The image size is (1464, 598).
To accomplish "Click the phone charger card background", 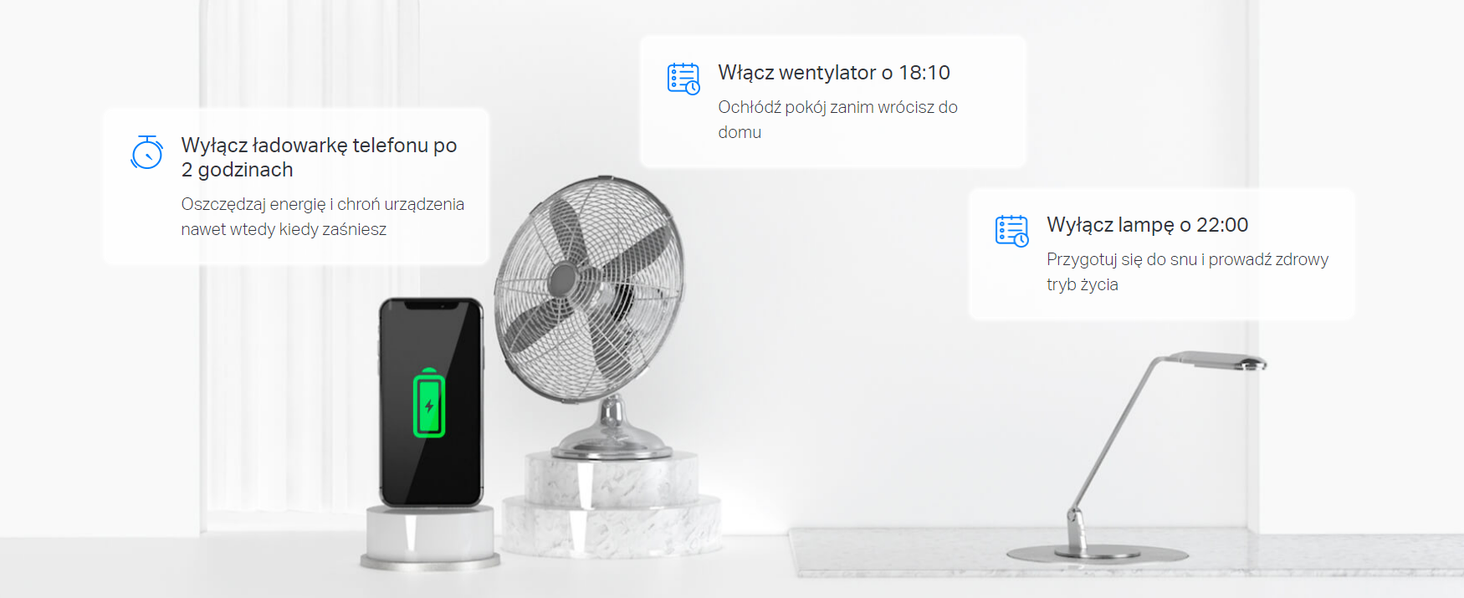I will click(x=296, y=186).
